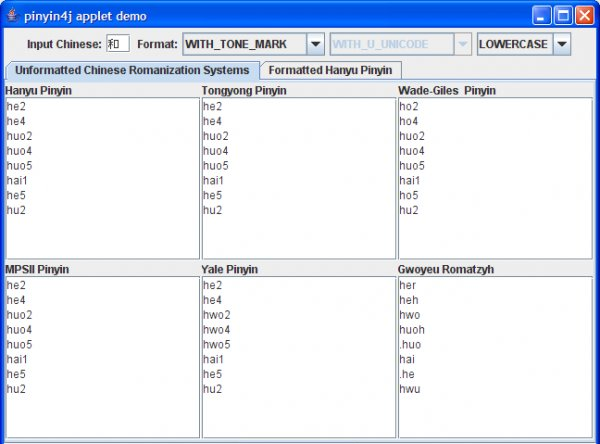Viewport: 600px width, 444px height.
Task: Select 'ho4' in Wade-Giles Pinyin list
Action: [x=409, y=121]
